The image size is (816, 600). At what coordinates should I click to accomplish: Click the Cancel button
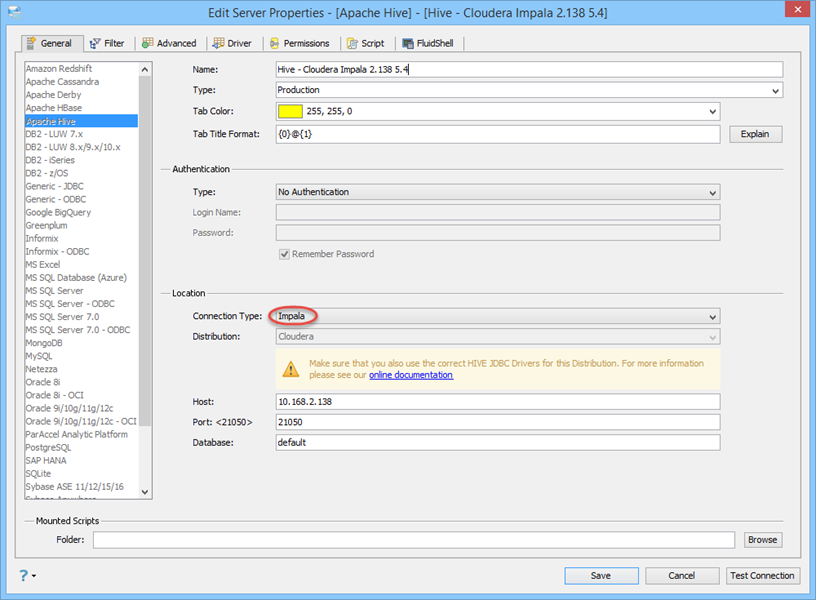click(x=682, y=576)
